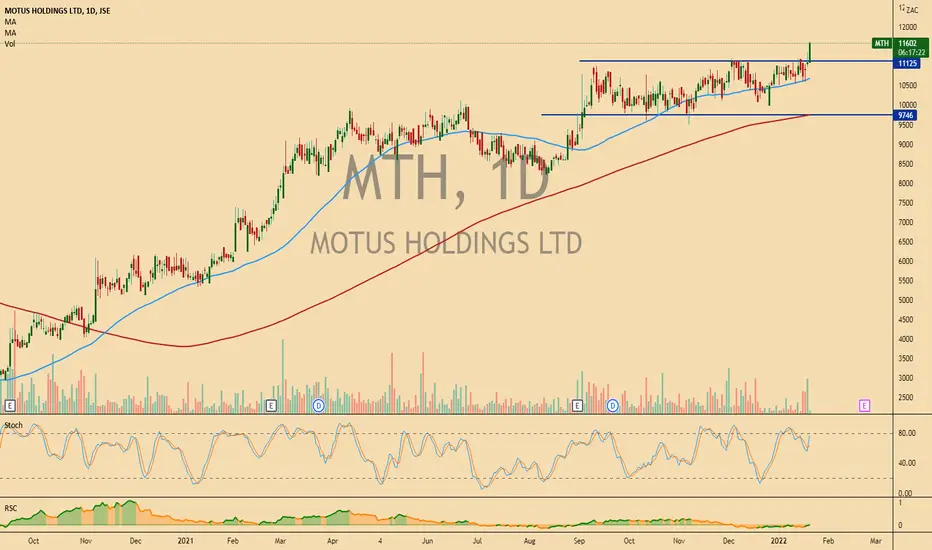Click the green MTH symbol label
This screenshot has width=932, height=550.
[881, 43]
